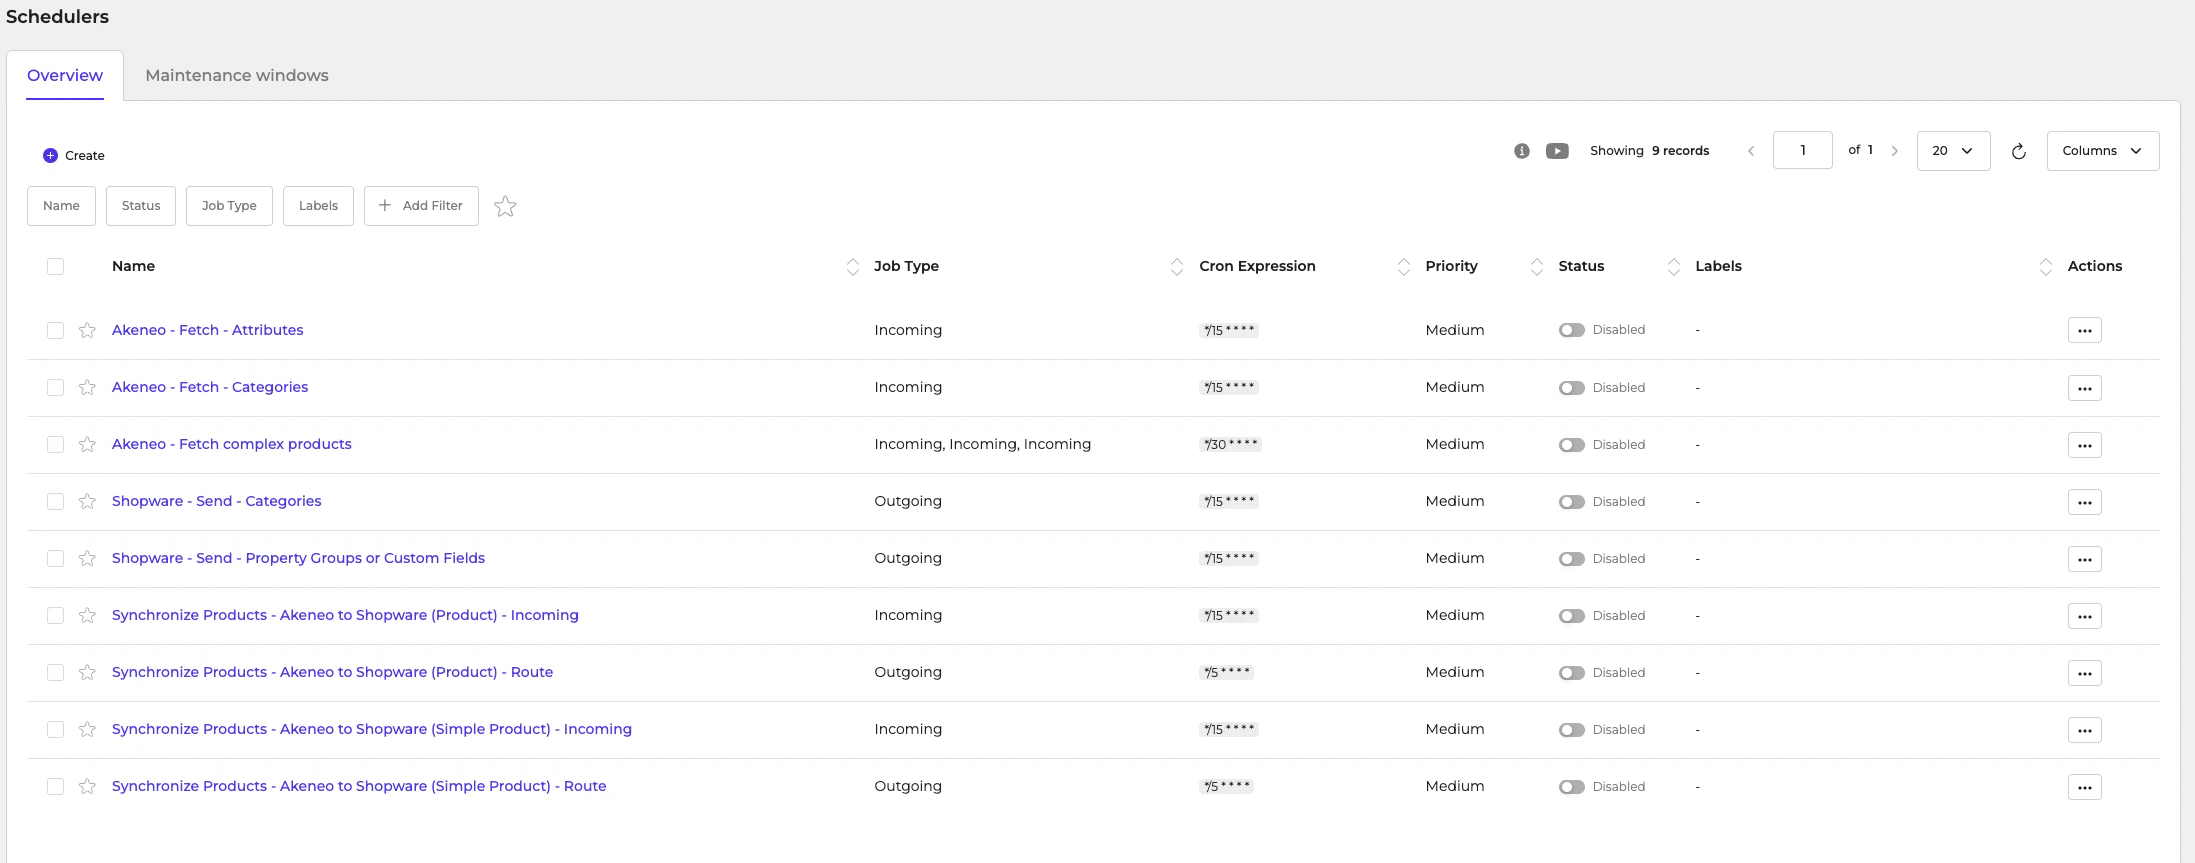Check the Akeneo - Fetch complex products checkbox
The height and width of the screenshot is (863, 2195).
55,444
